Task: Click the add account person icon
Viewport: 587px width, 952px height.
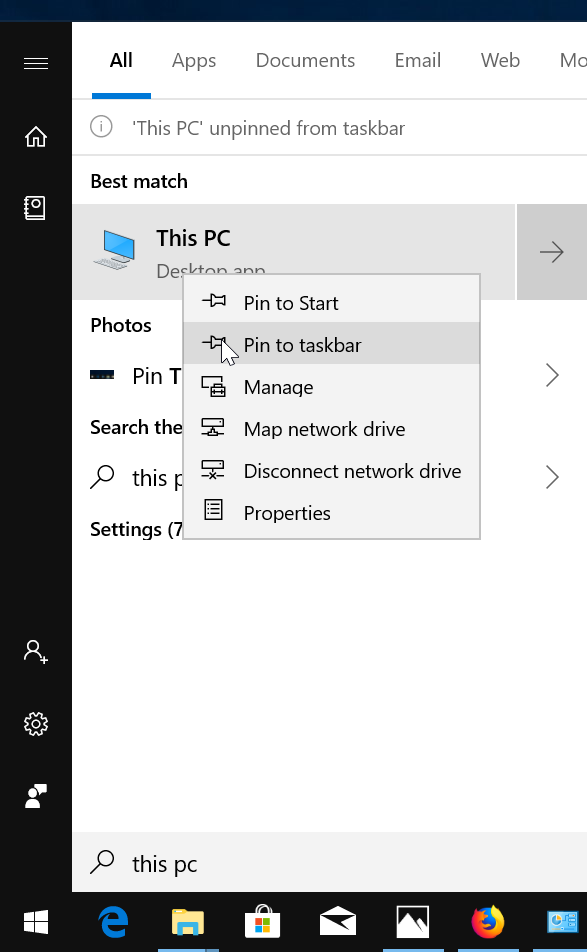Action: click(x=36, y=651)
